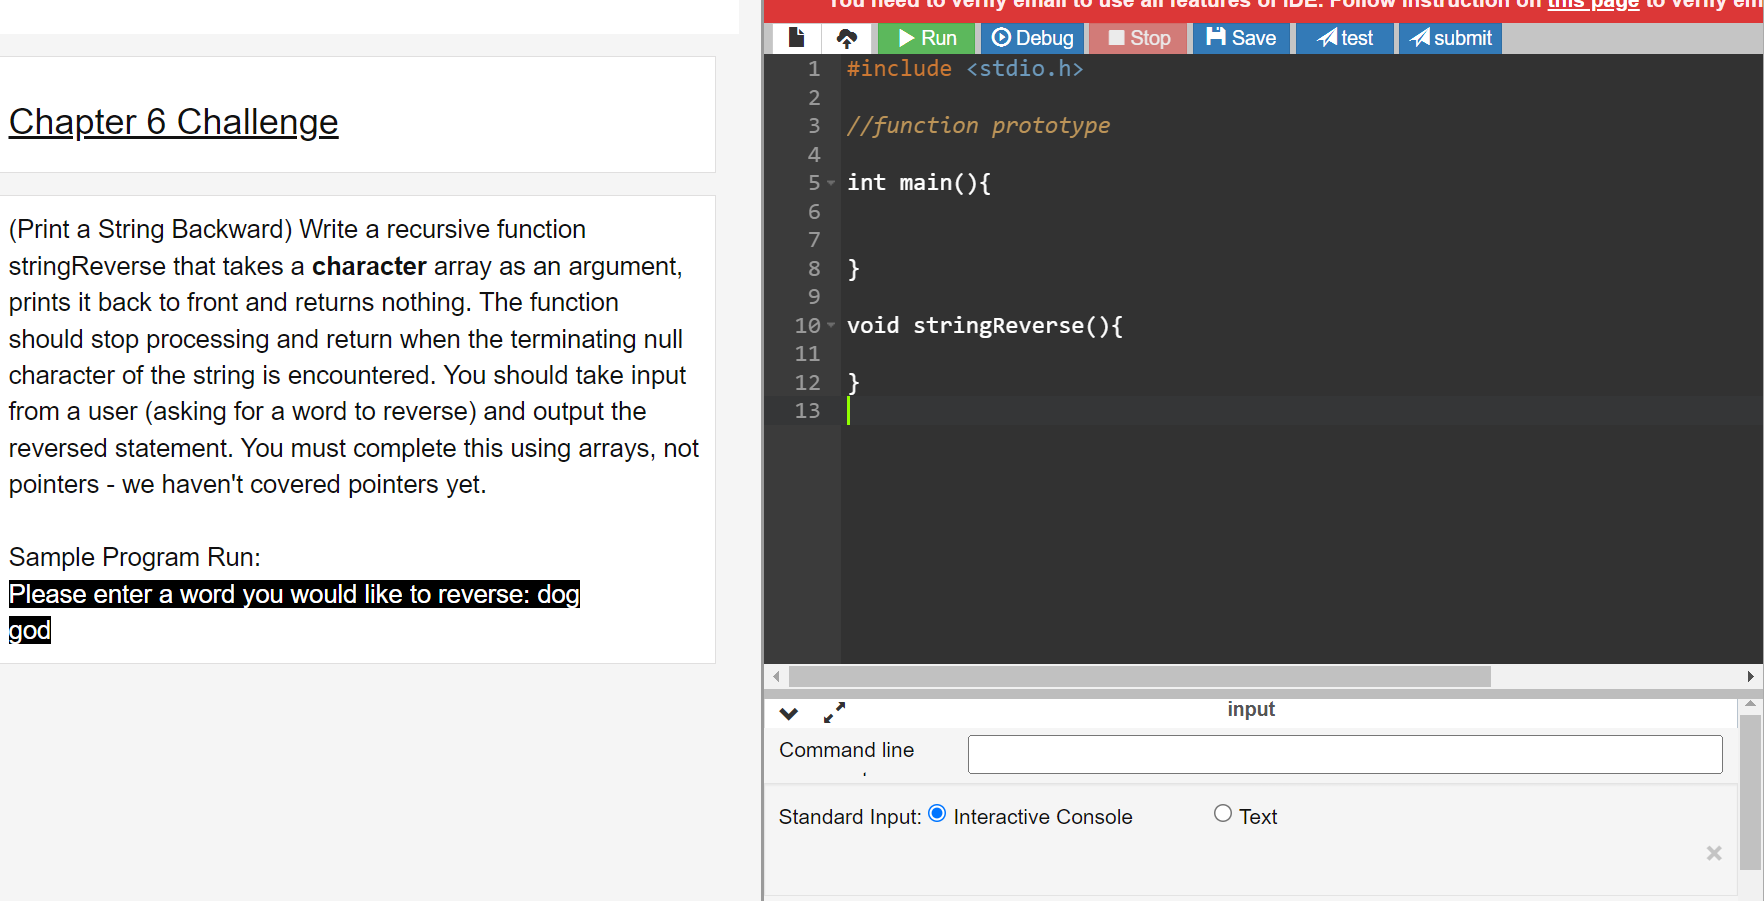The image size is (1764, 901).
Task: Collapse the input panel with the chevron
Action: pos(789,713)
